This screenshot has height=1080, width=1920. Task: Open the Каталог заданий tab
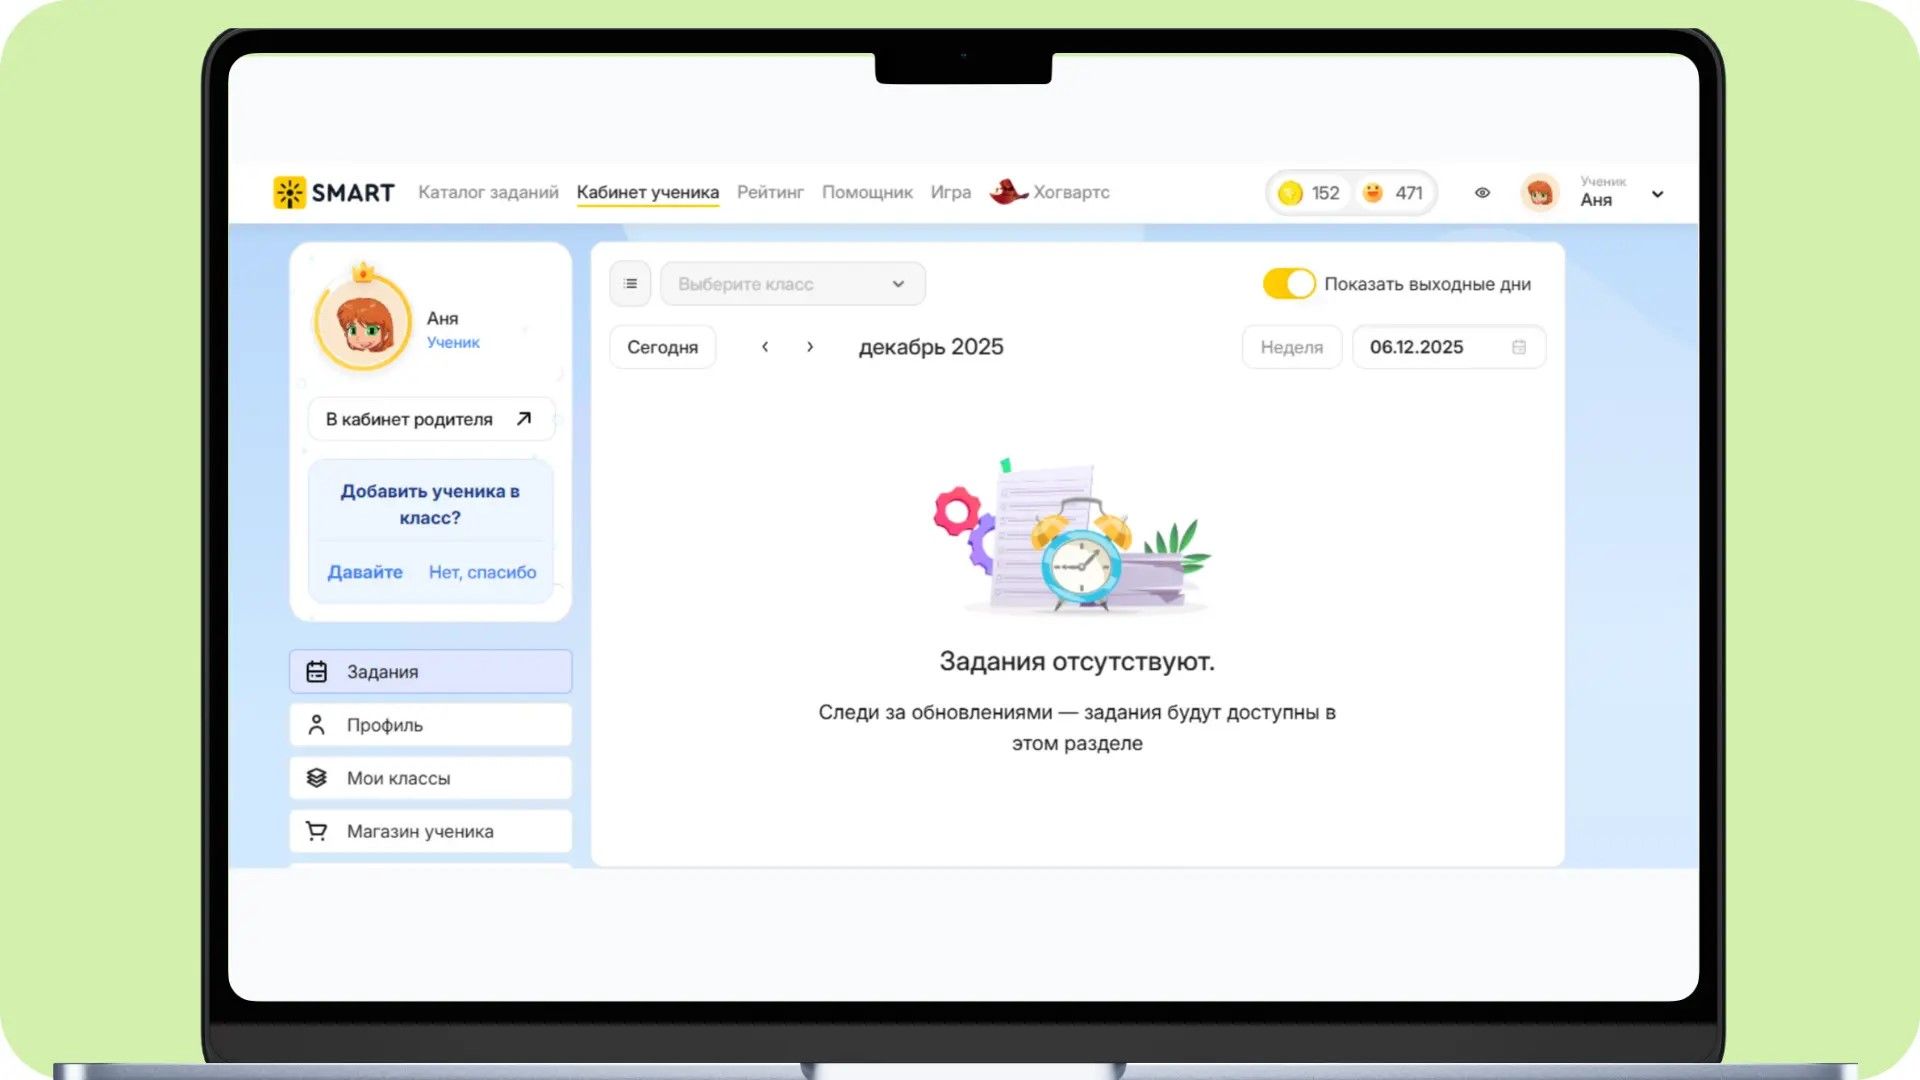pyautogui.click(x=488, y=192)
